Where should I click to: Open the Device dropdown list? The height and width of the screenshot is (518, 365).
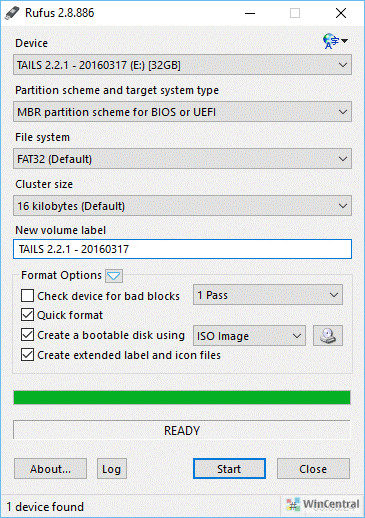point(182,65)
